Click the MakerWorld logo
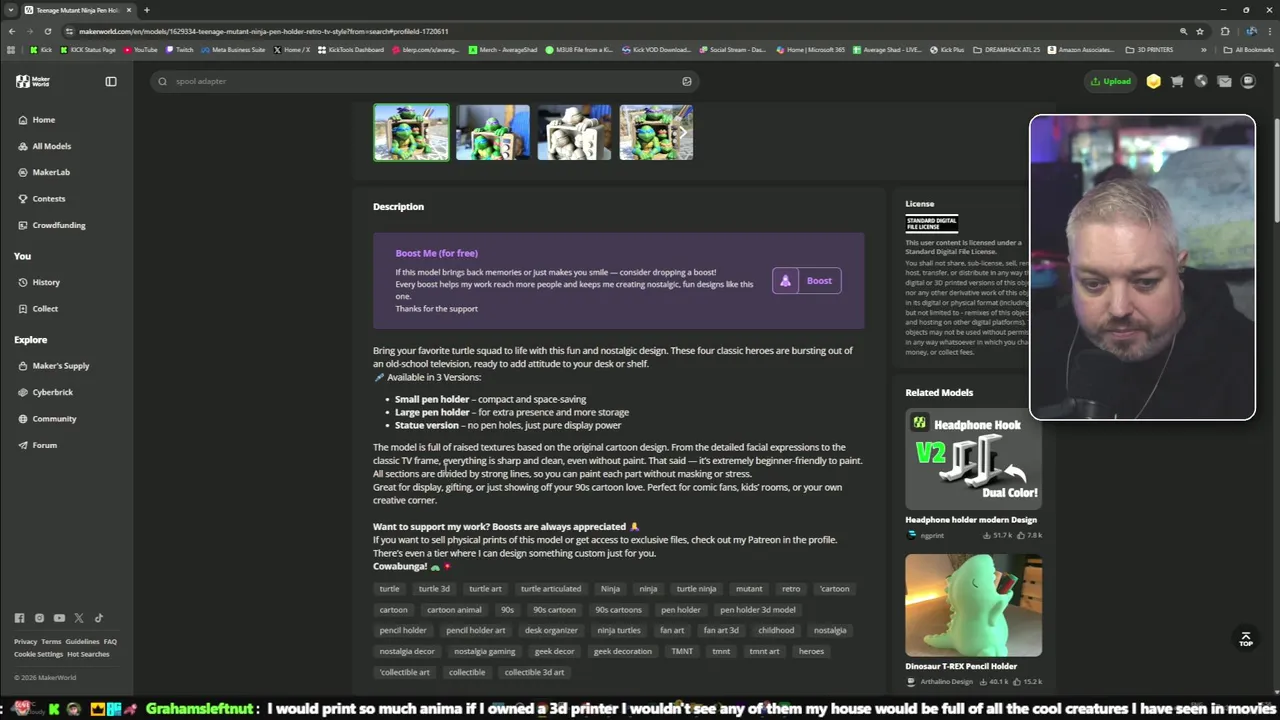The image size is (1280, 720). [x=32, y=81]
